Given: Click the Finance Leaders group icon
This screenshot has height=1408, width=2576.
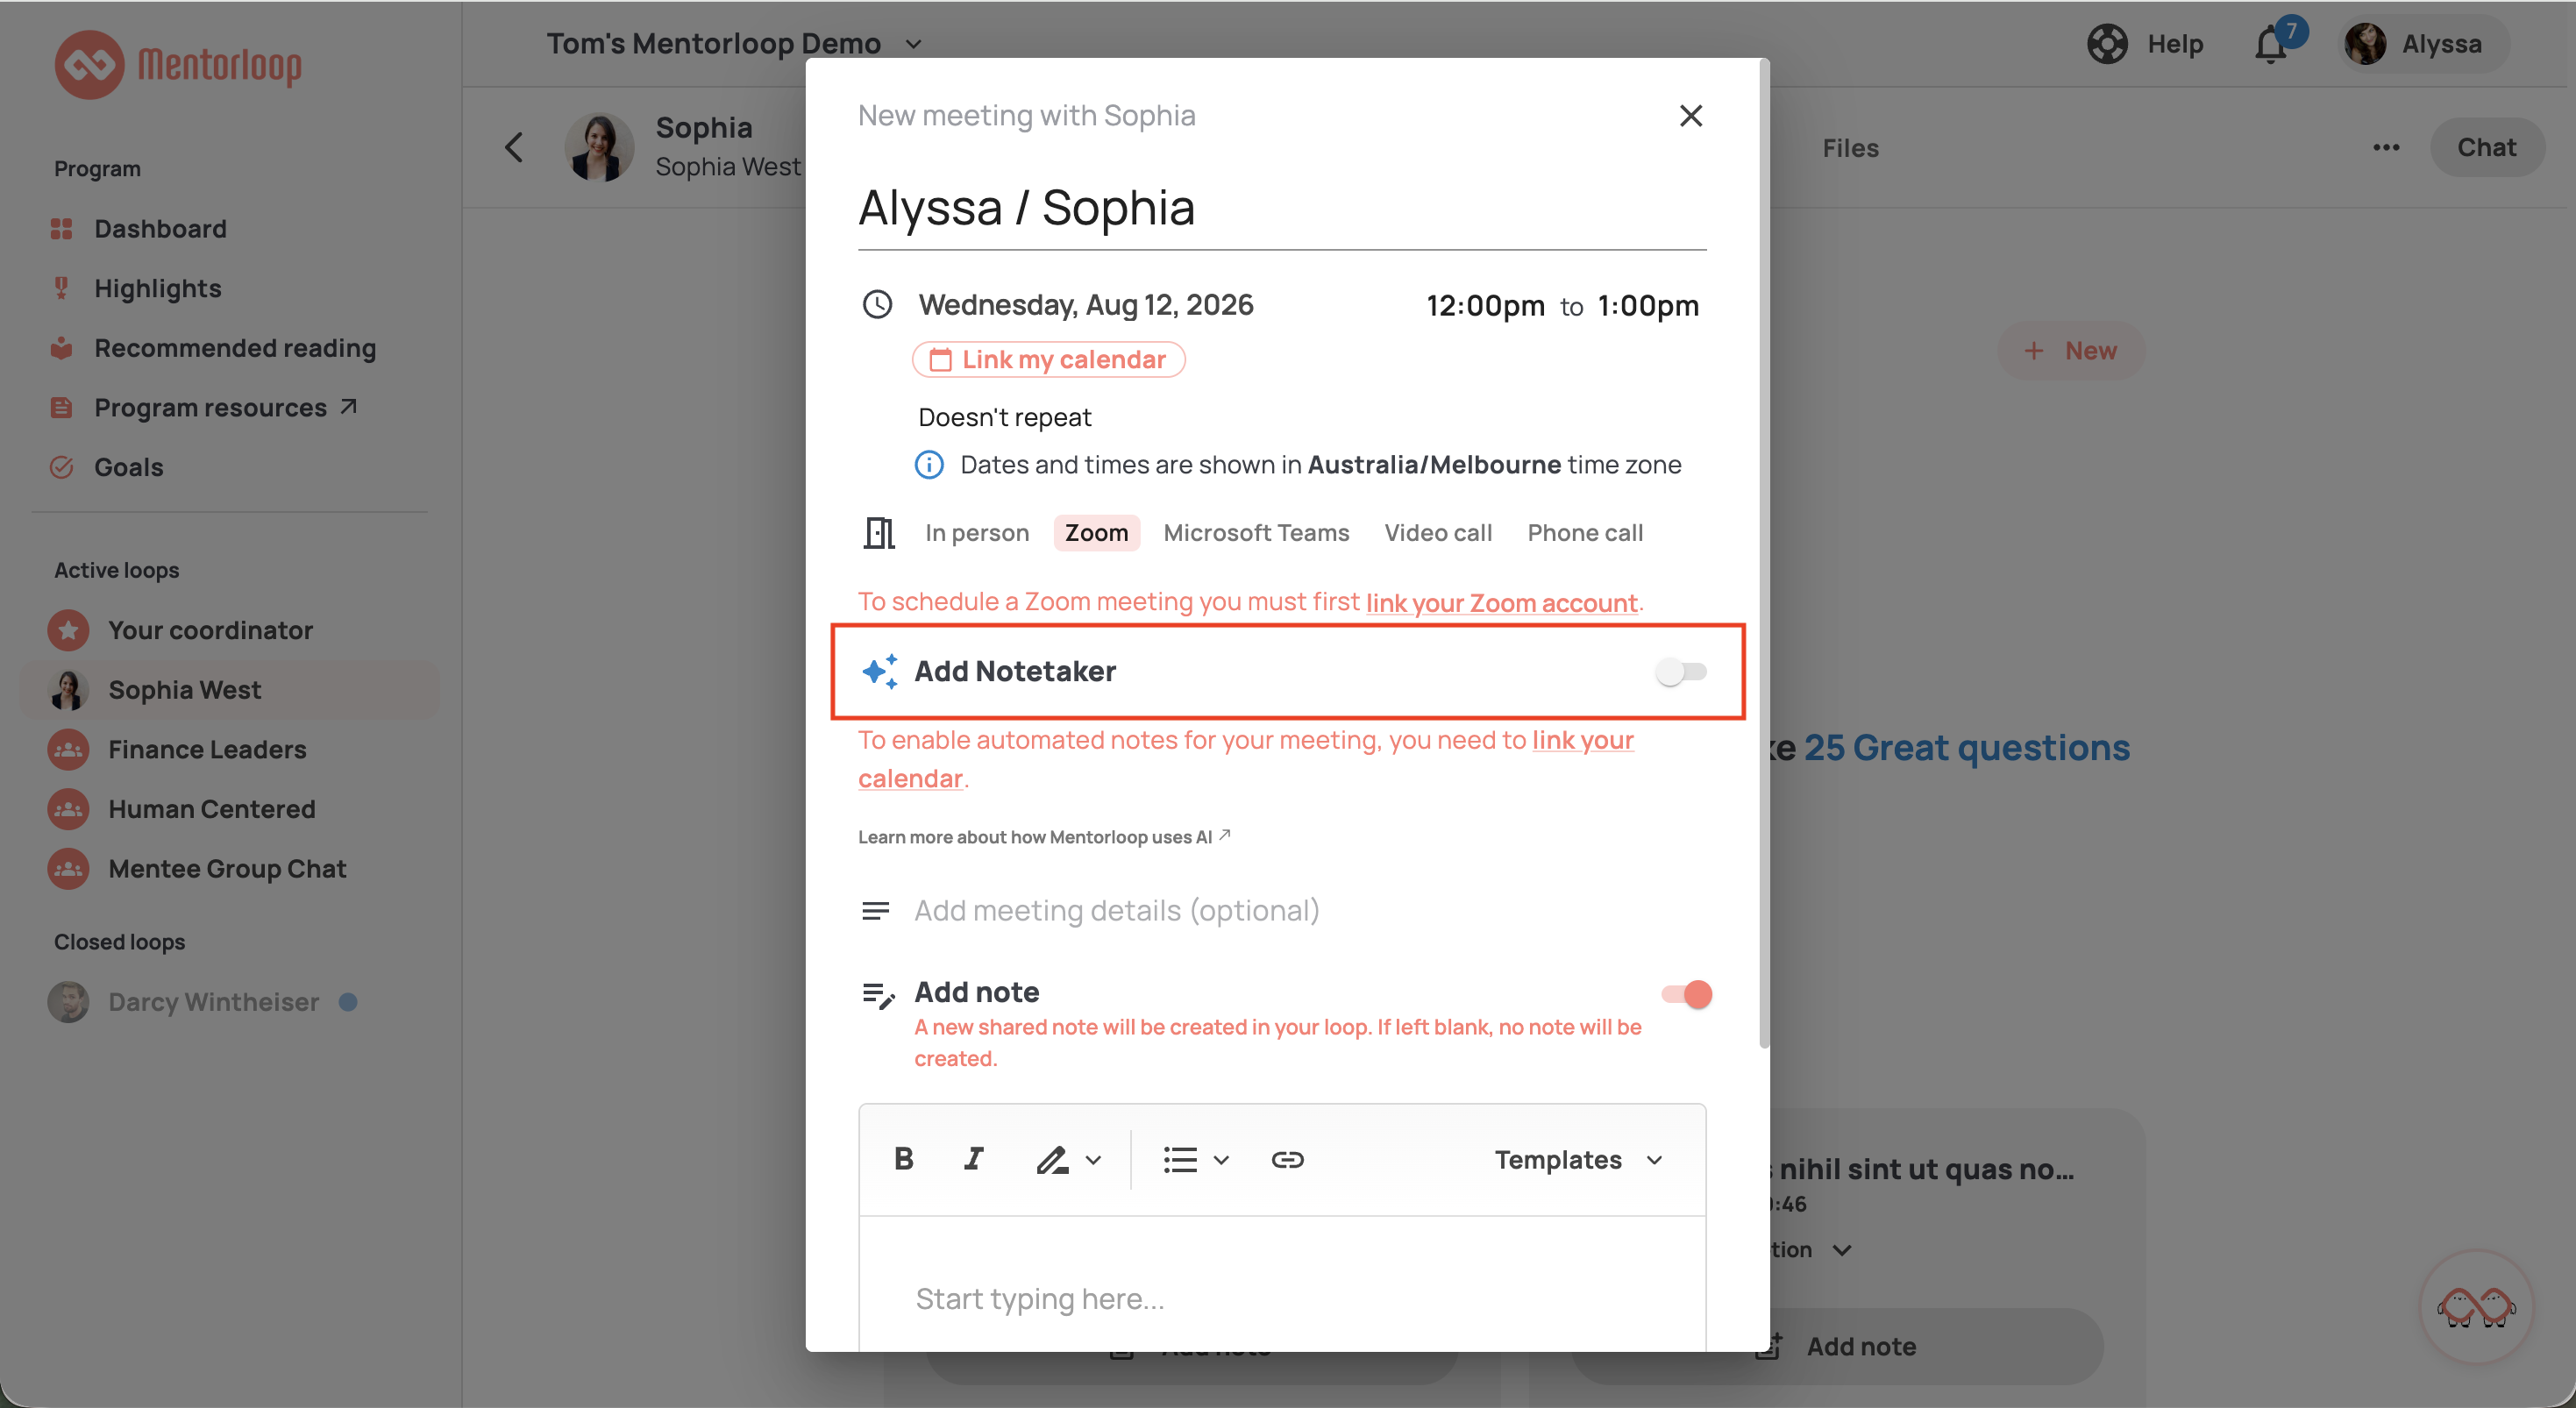Looking at the screenshot, I should 68,749.
